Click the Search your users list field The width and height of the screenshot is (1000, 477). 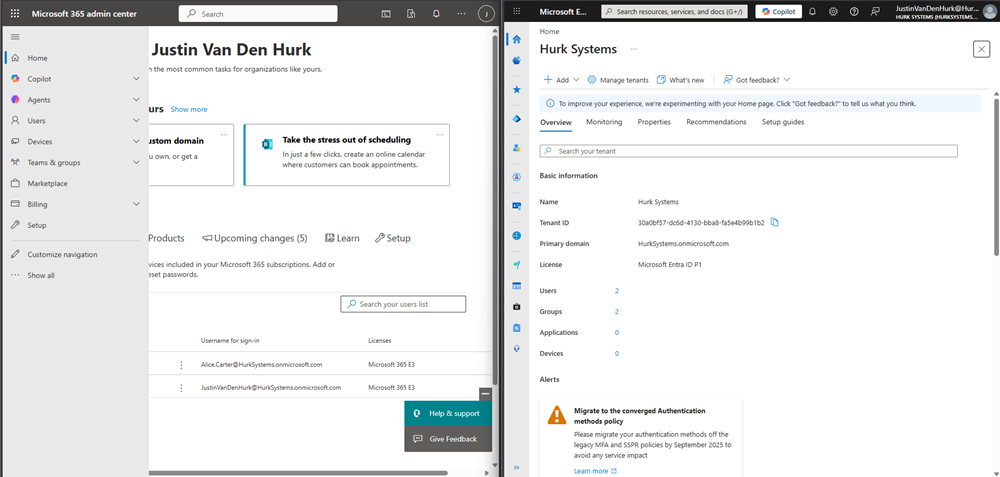(x=403, y=304)
